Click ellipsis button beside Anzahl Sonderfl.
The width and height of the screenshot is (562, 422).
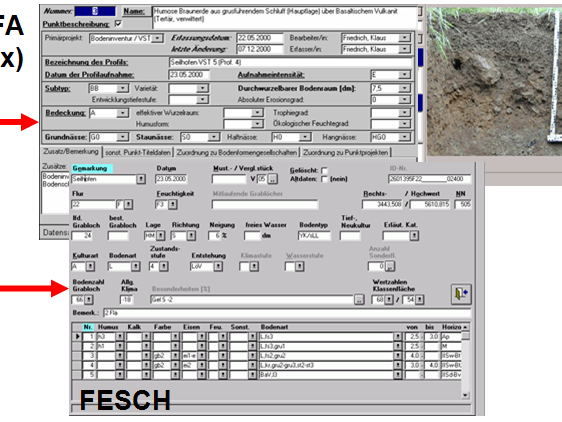390,266
